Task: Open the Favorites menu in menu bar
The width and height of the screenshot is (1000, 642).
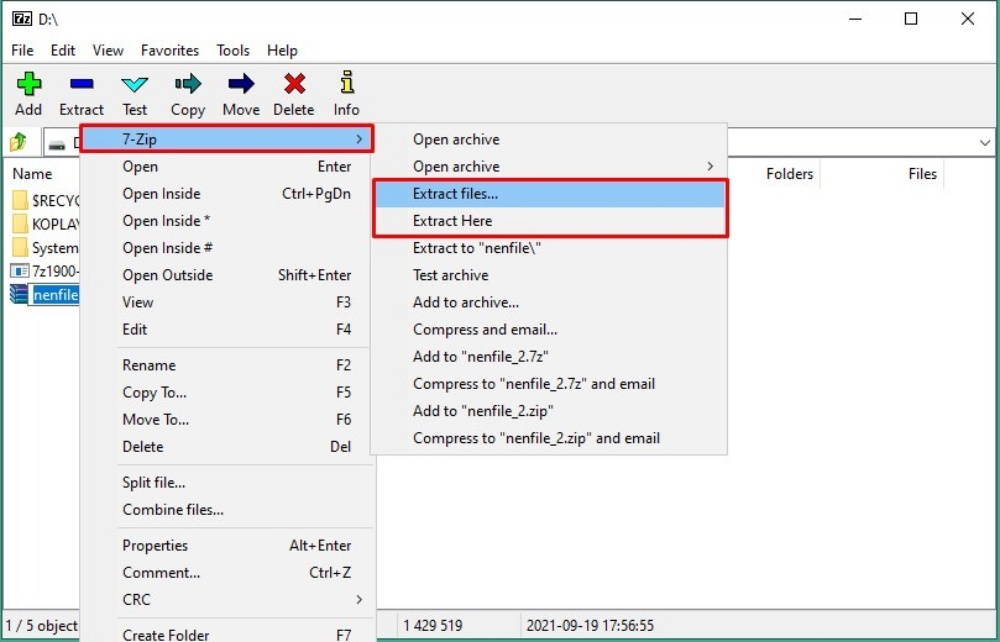Action: coord(169,50)
